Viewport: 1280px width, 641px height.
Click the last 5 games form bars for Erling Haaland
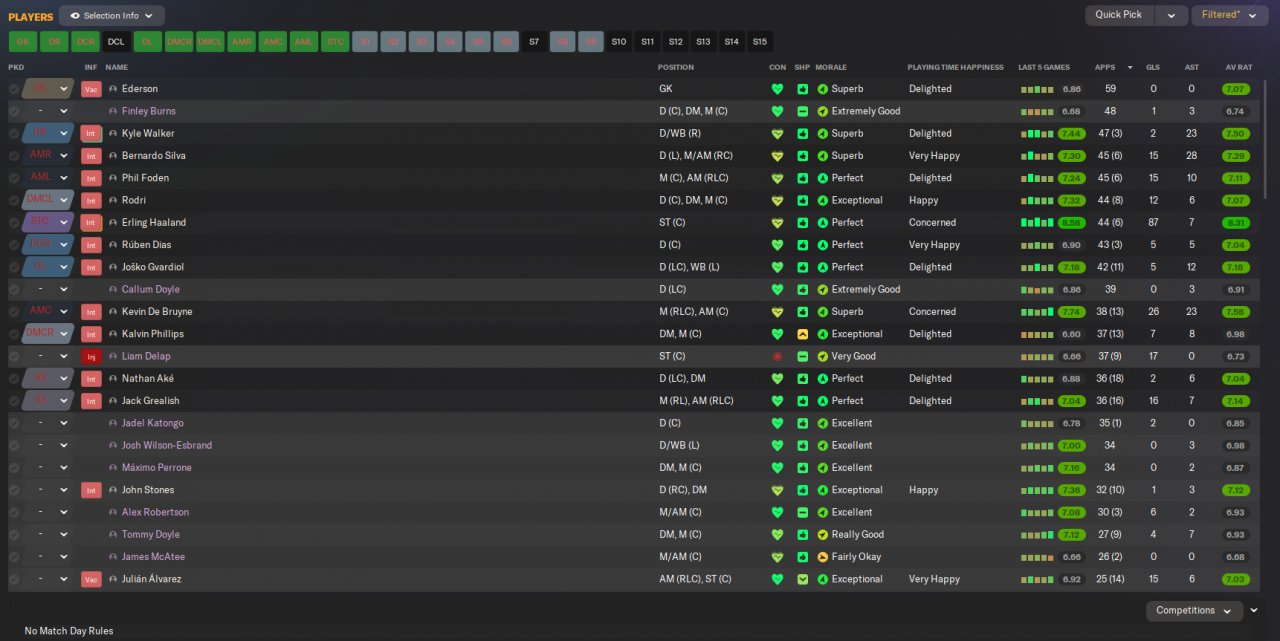click(1037, 222)
